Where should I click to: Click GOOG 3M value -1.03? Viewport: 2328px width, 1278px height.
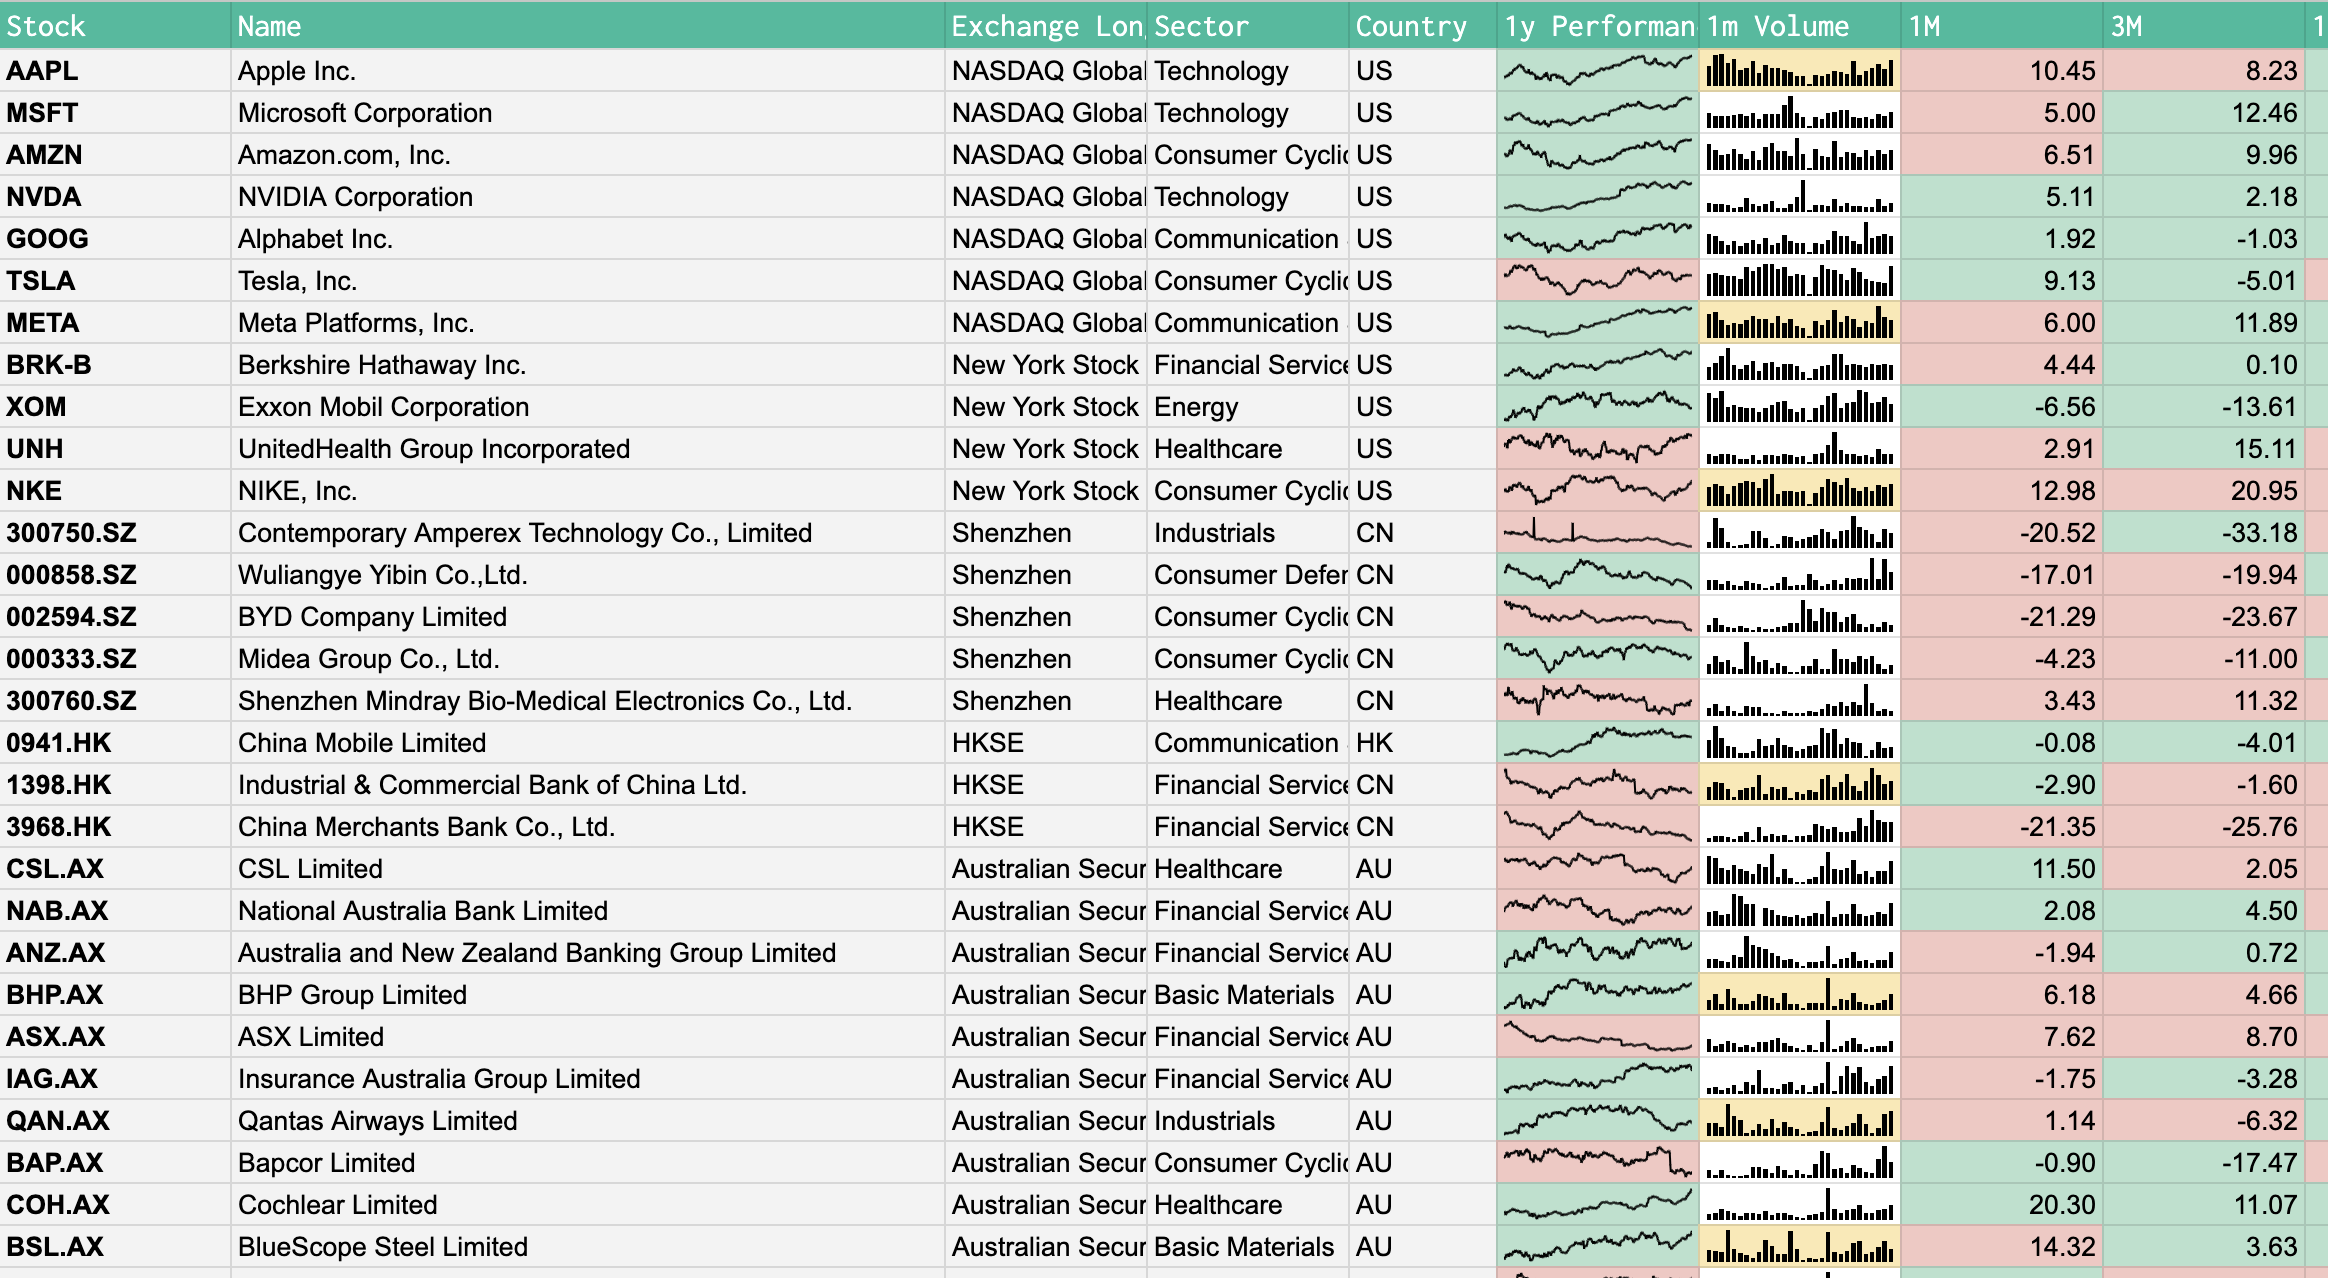pyautogui.click(x=2203, y=239)
